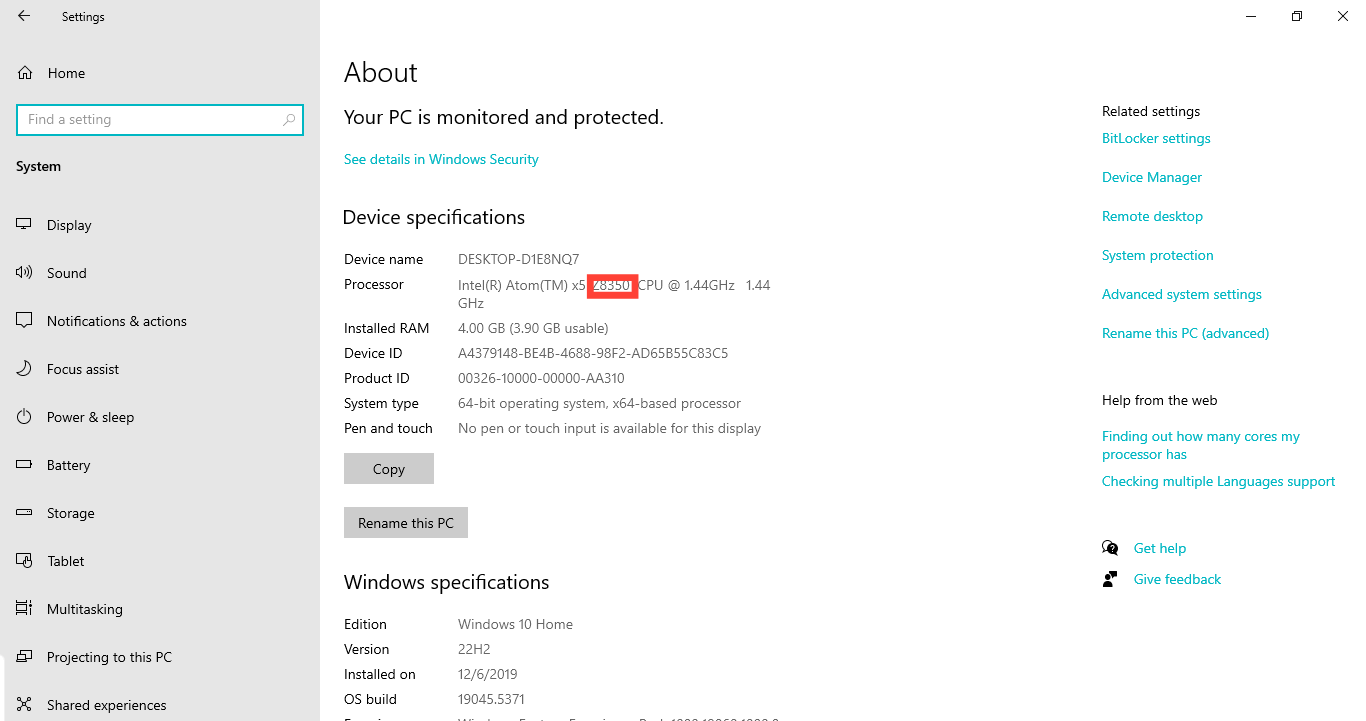This screenshot has width=1366, height=721.
Task: Open Advanced system settings
Action: [x=1181, y=294]
